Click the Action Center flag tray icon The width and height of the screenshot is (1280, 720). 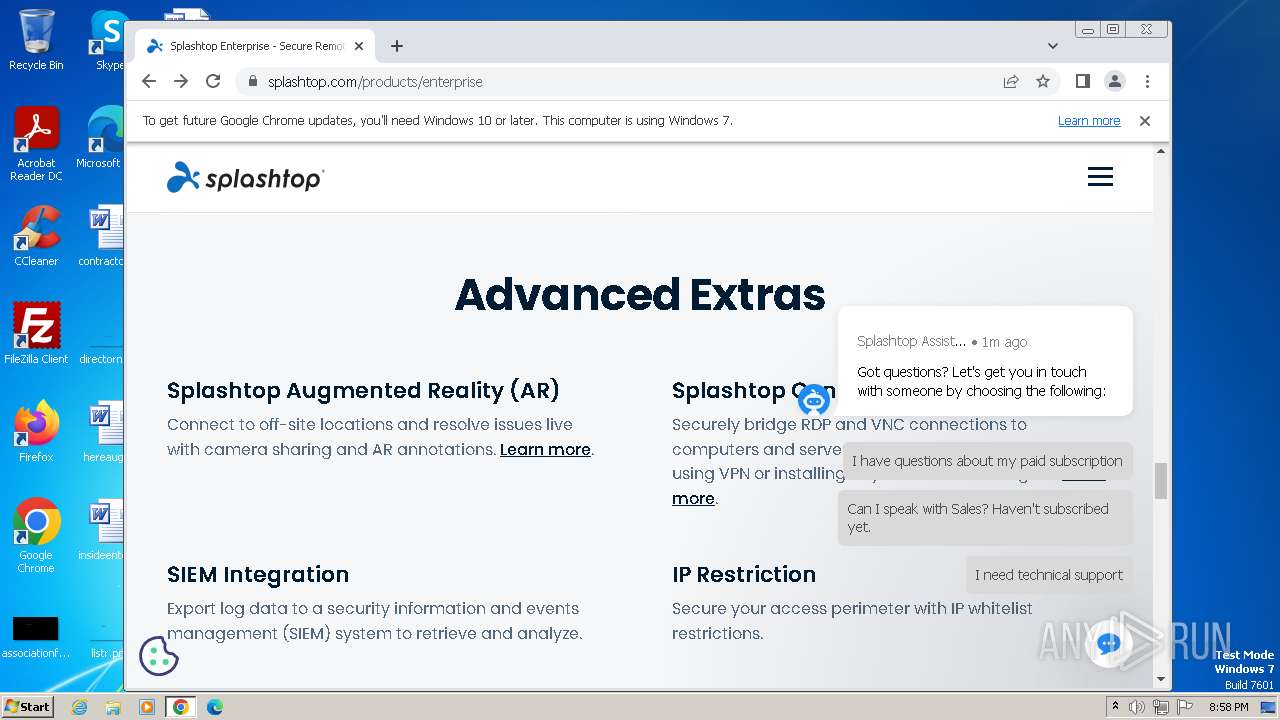click(x=1183, y=707)
